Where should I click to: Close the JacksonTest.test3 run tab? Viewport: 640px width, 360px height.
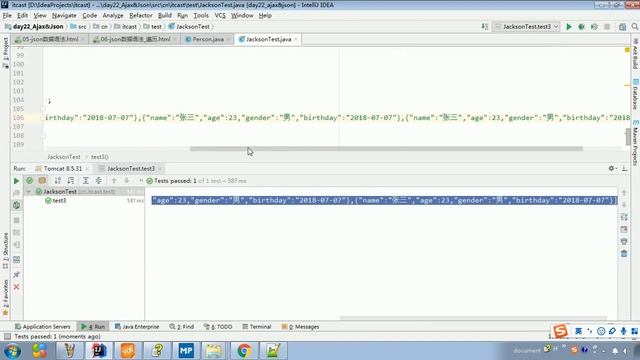pyautogui.click(x=160, y=169)
